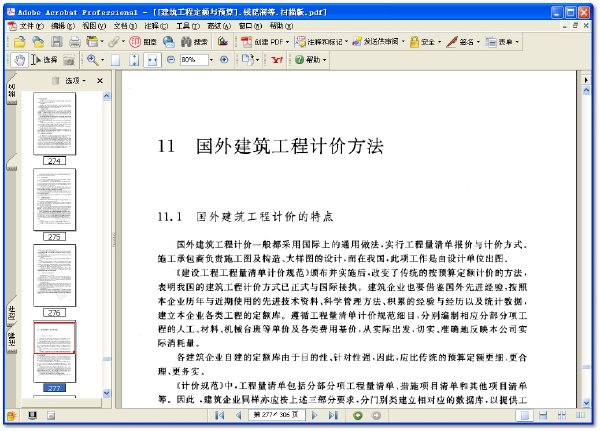
Task: Open the 帮助 menu in menu bar
Action: coord(281,26)
